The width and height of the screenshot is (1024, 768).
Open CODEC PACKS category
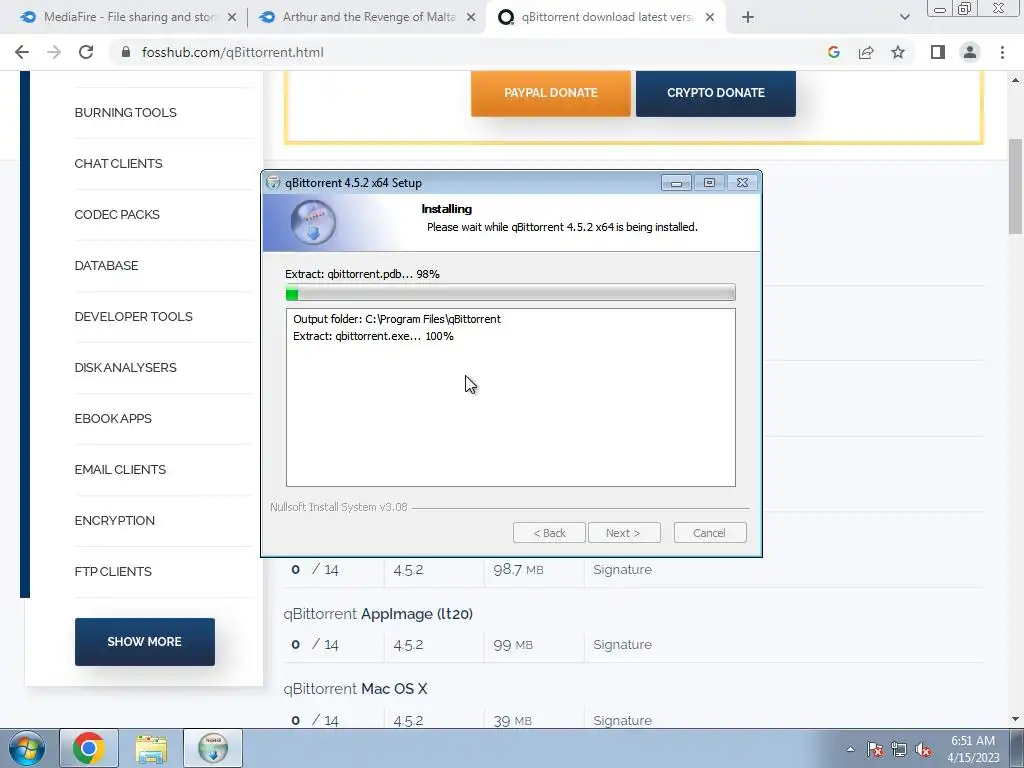coord(117,214)
